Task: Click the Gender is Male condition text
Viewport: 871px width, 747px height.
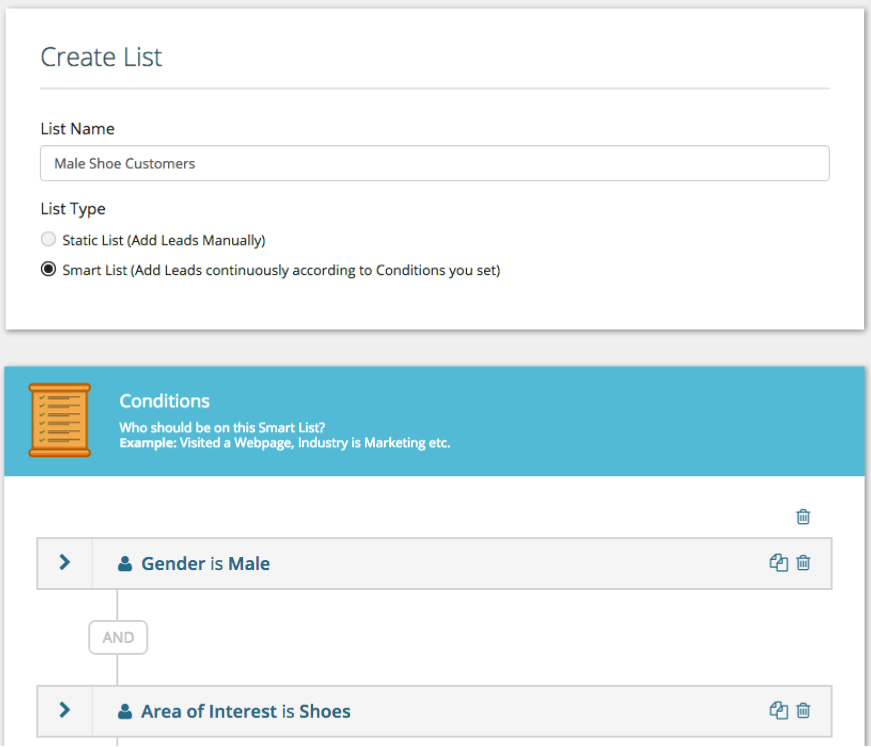Action: click(x=206, y=564)
